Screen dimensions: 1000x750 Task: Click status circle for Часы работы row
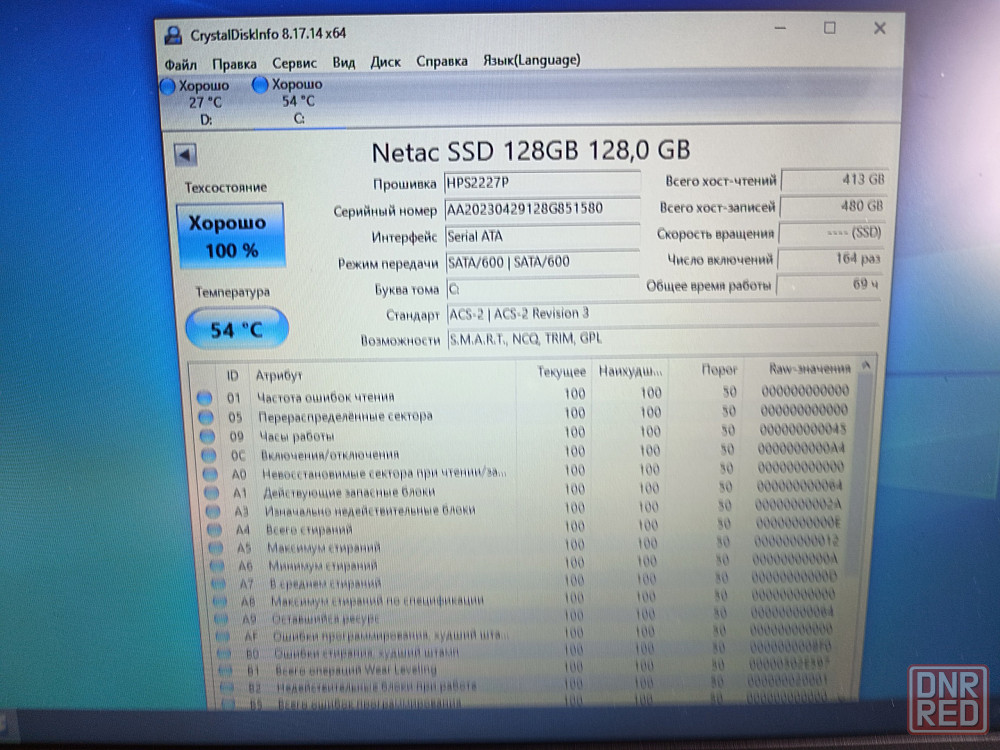[x=207, y=436]
